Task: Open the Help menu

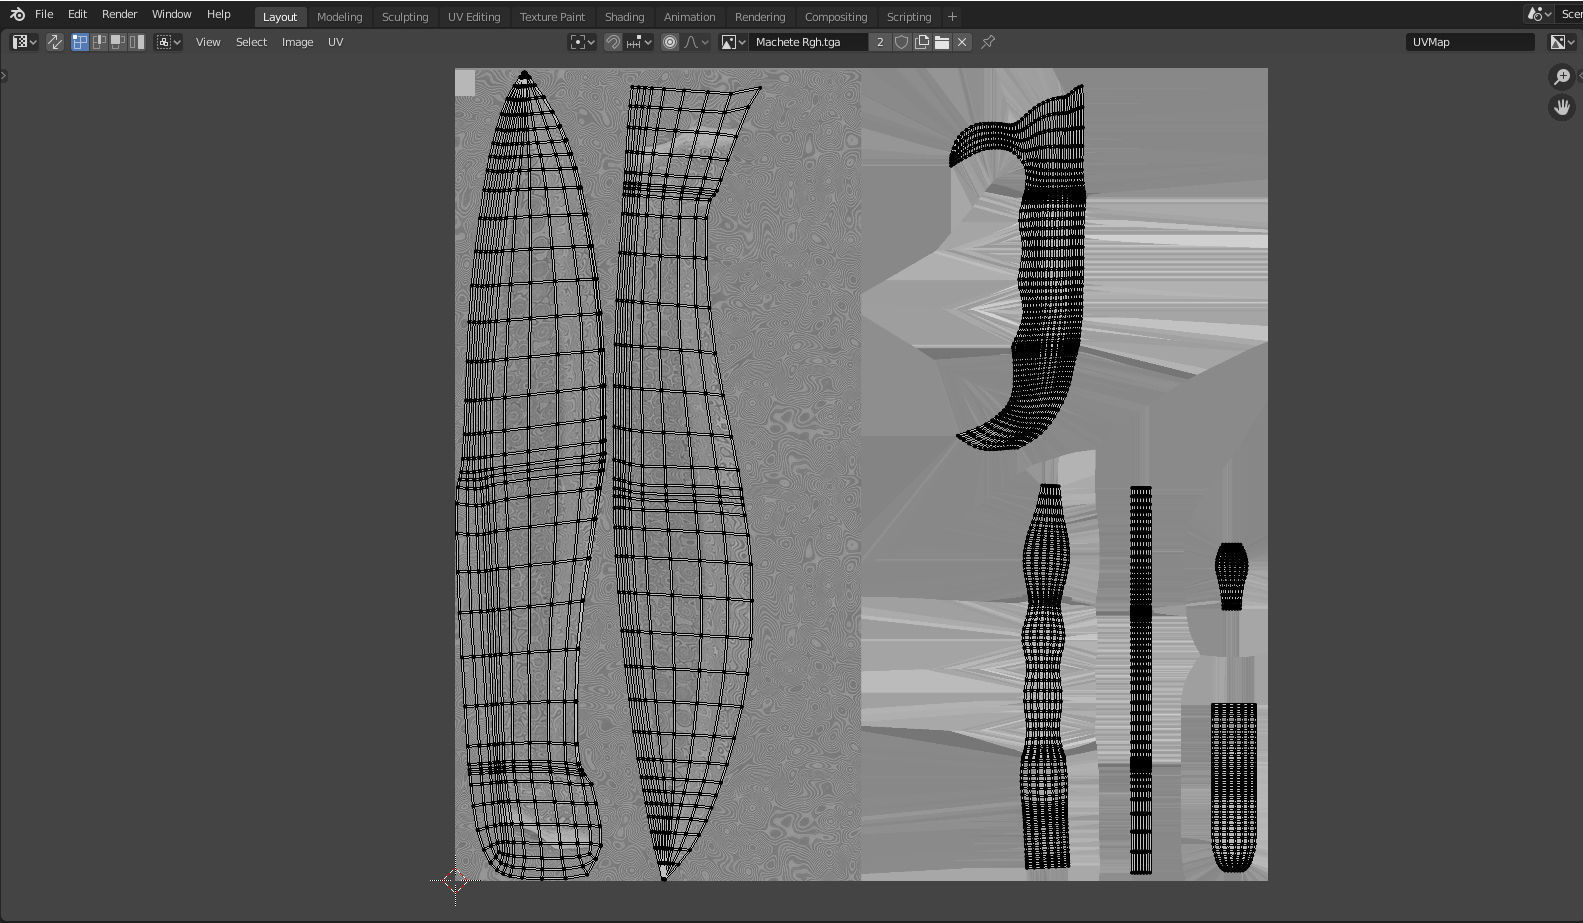Action: click(x=218, y=15)
